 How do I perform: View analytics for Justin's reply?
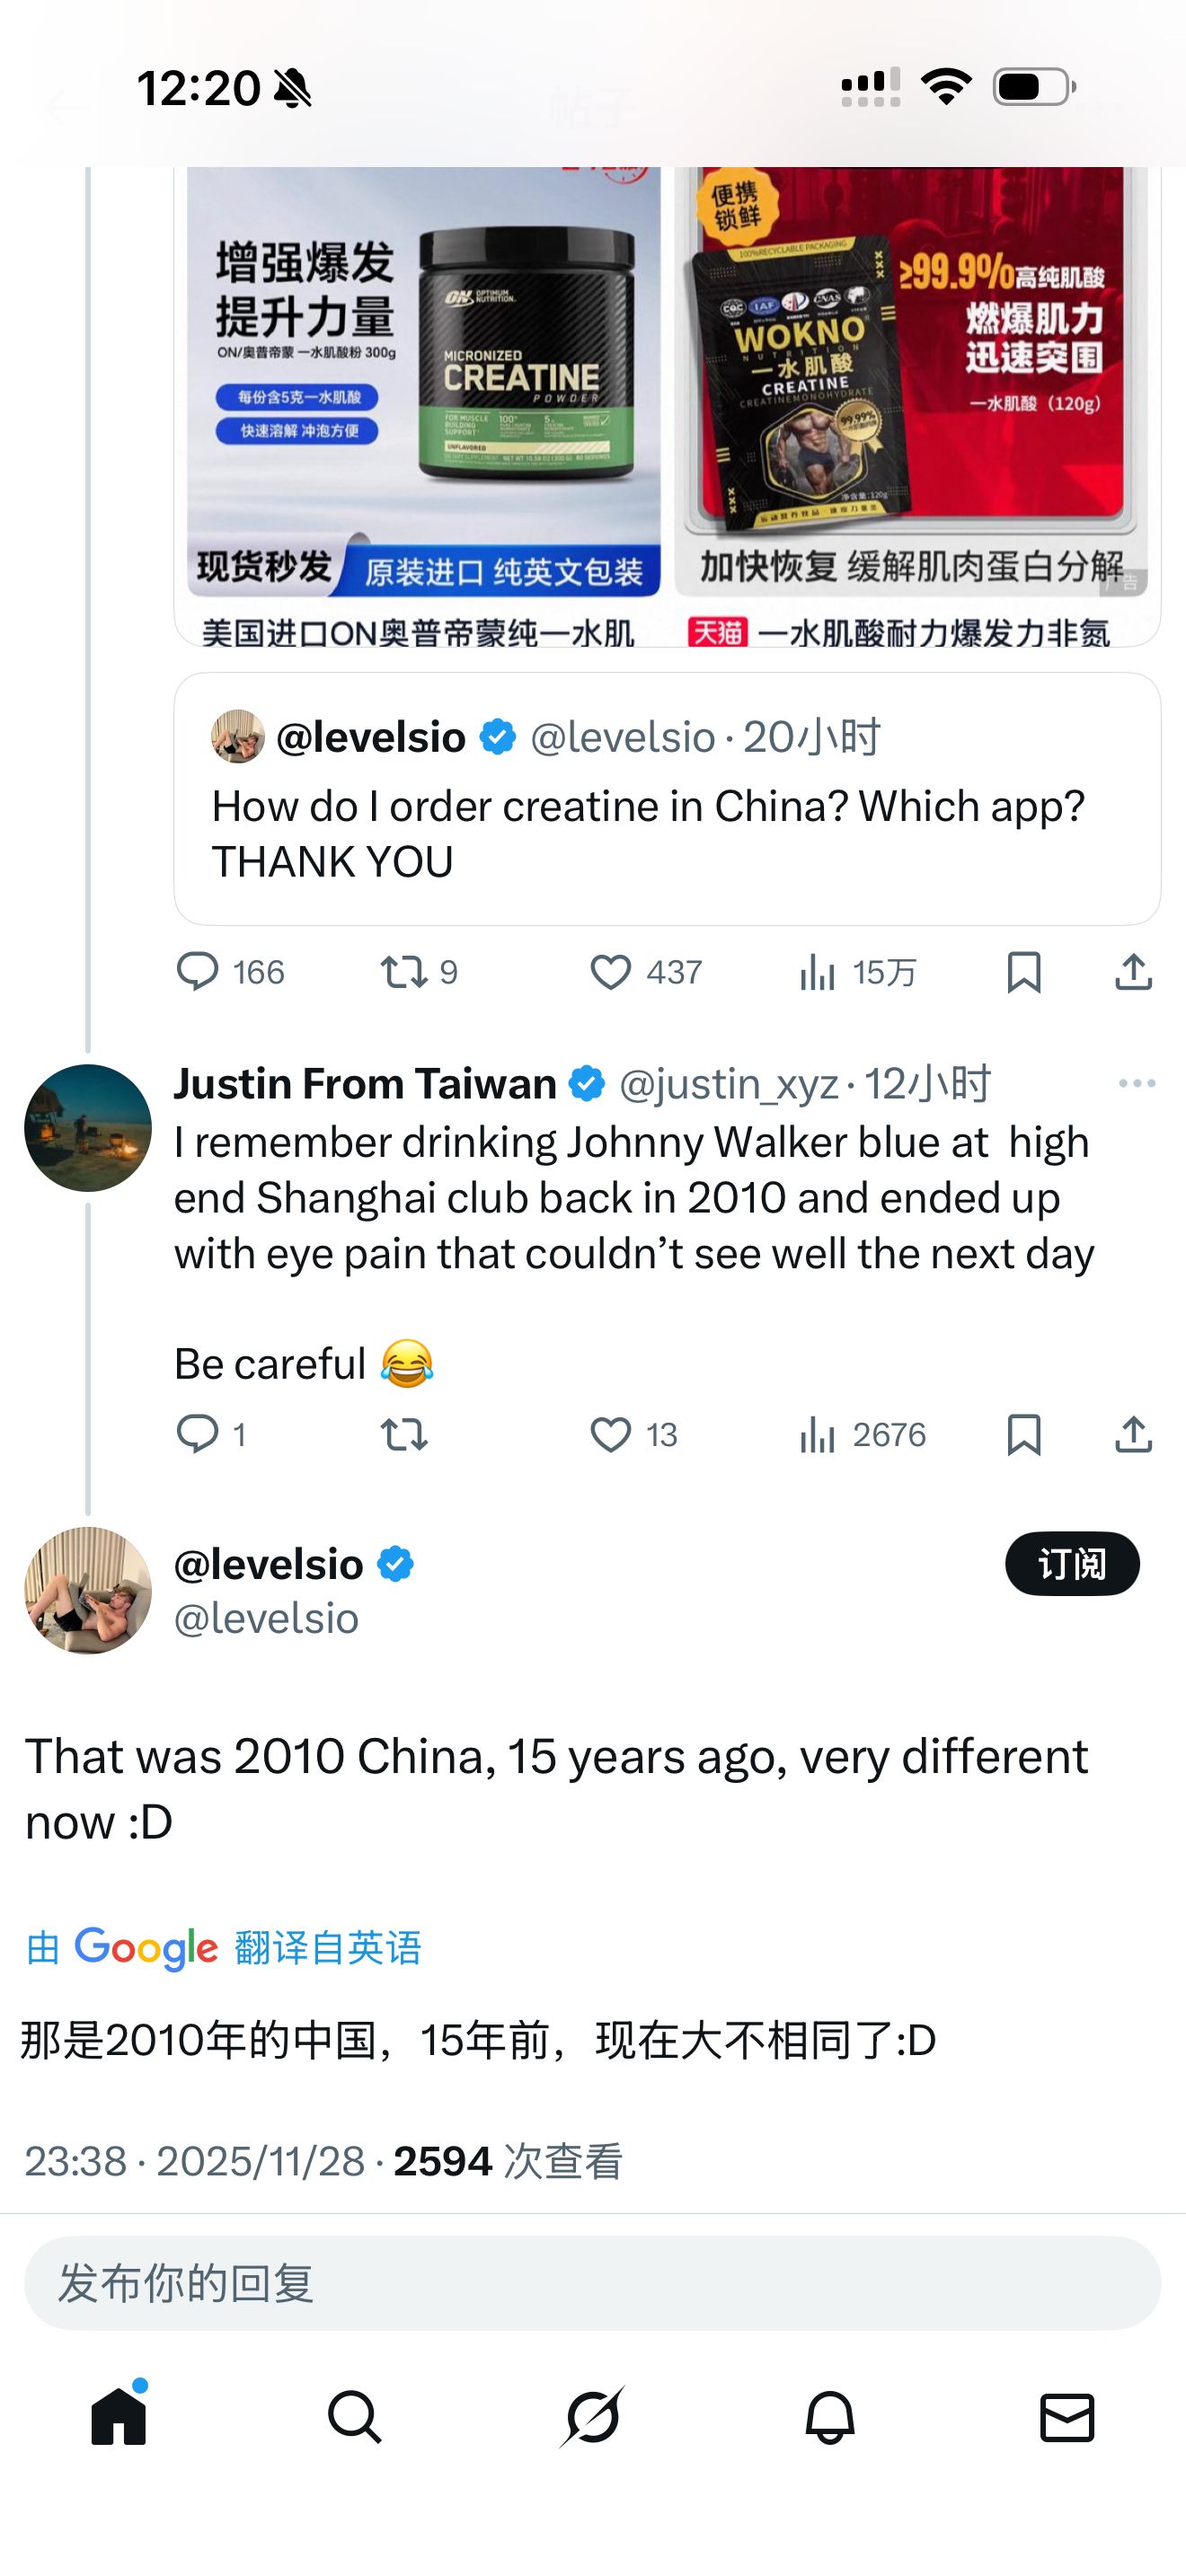pos(818,1435)
